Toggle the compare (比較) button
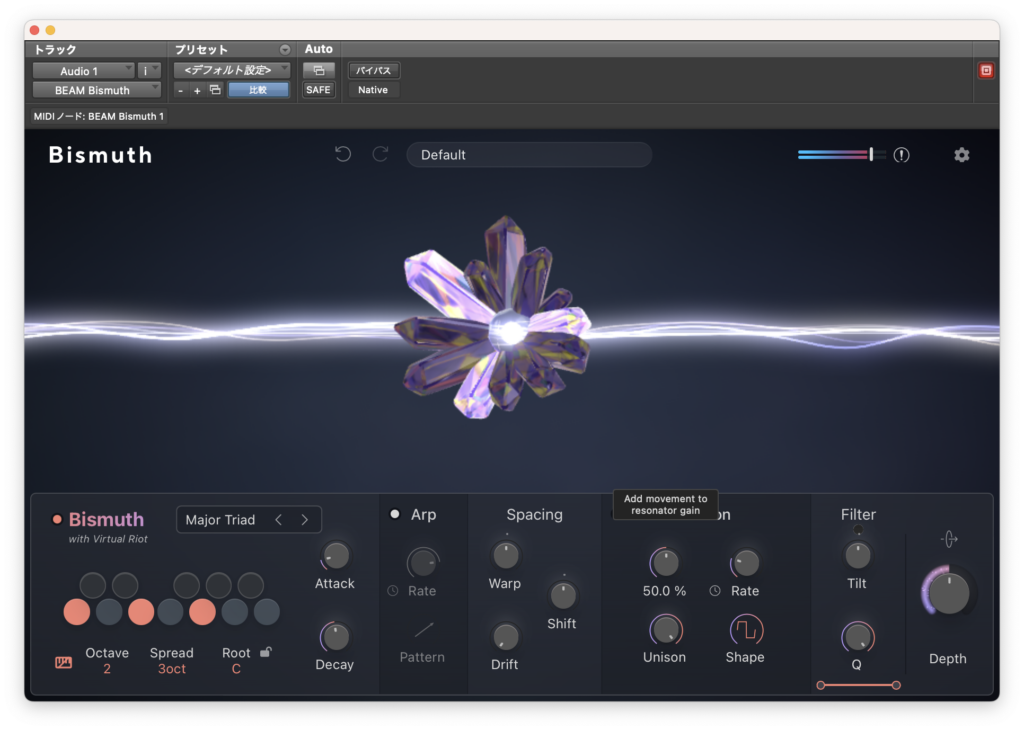This screenshot has height=730, width=1024. [x=258, y=89]
